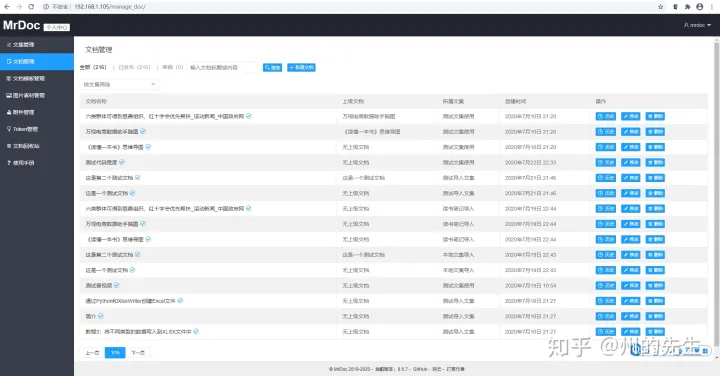Open history for the 简介 document
The image size is (720, 376).
[606, 316]
